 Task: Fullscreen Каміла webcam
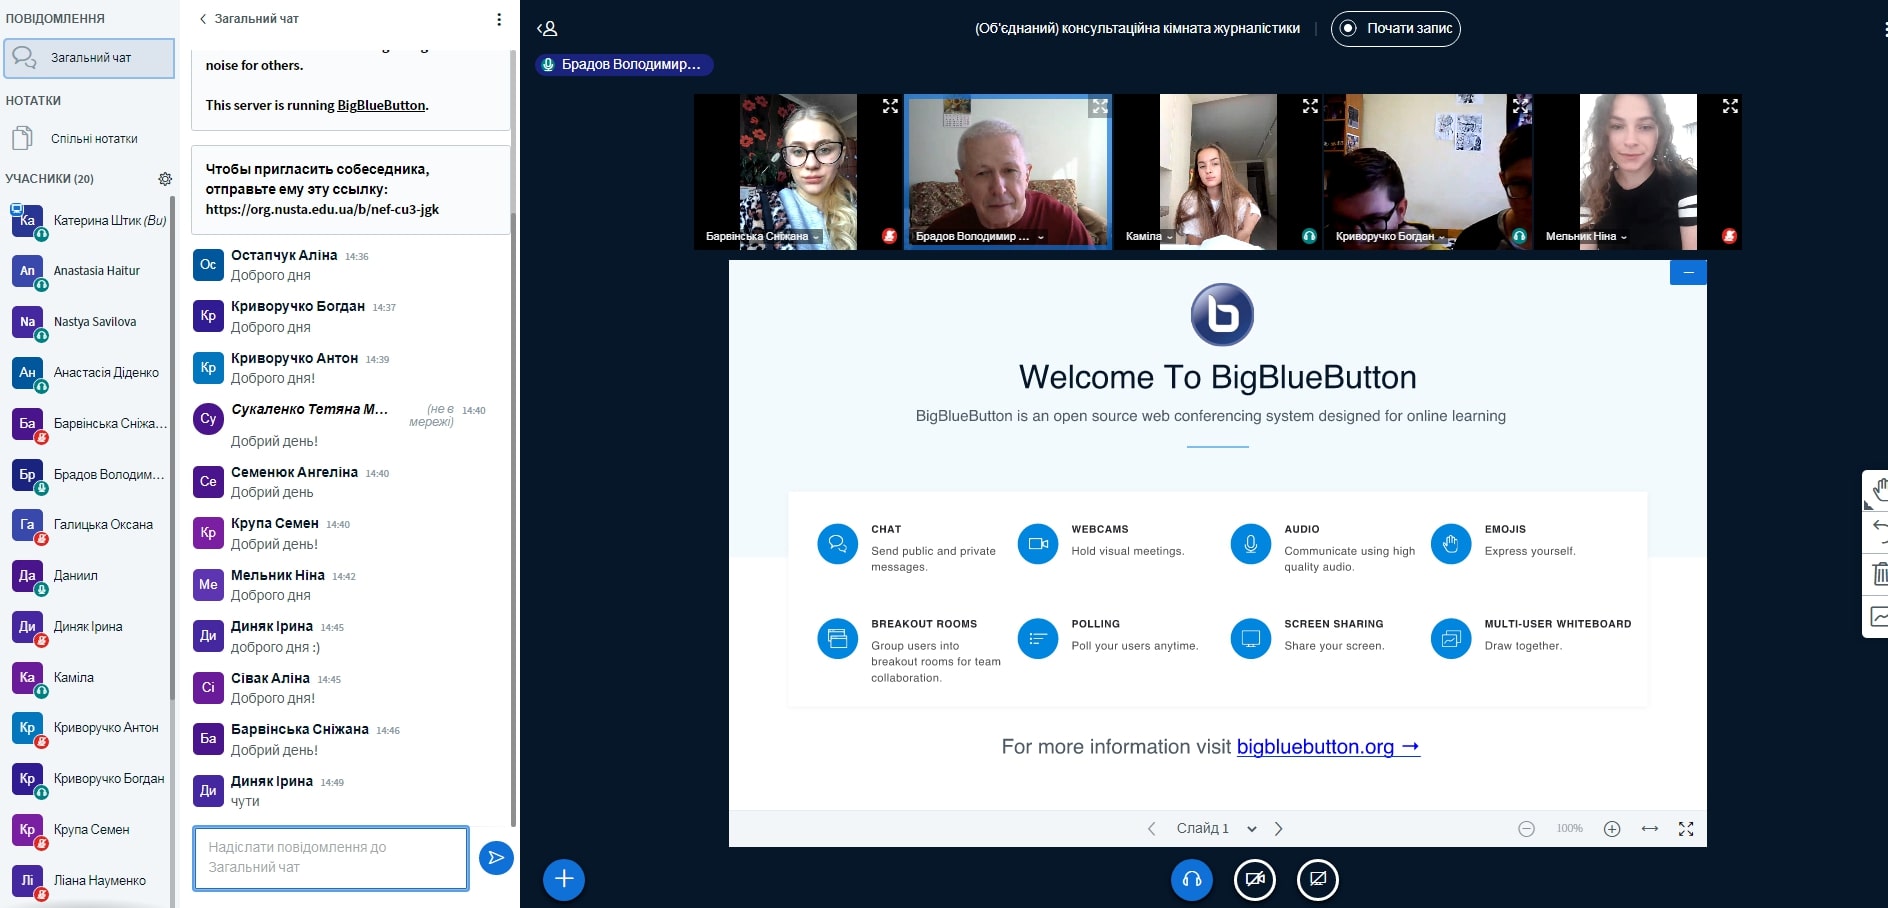tap(1310, 106)
